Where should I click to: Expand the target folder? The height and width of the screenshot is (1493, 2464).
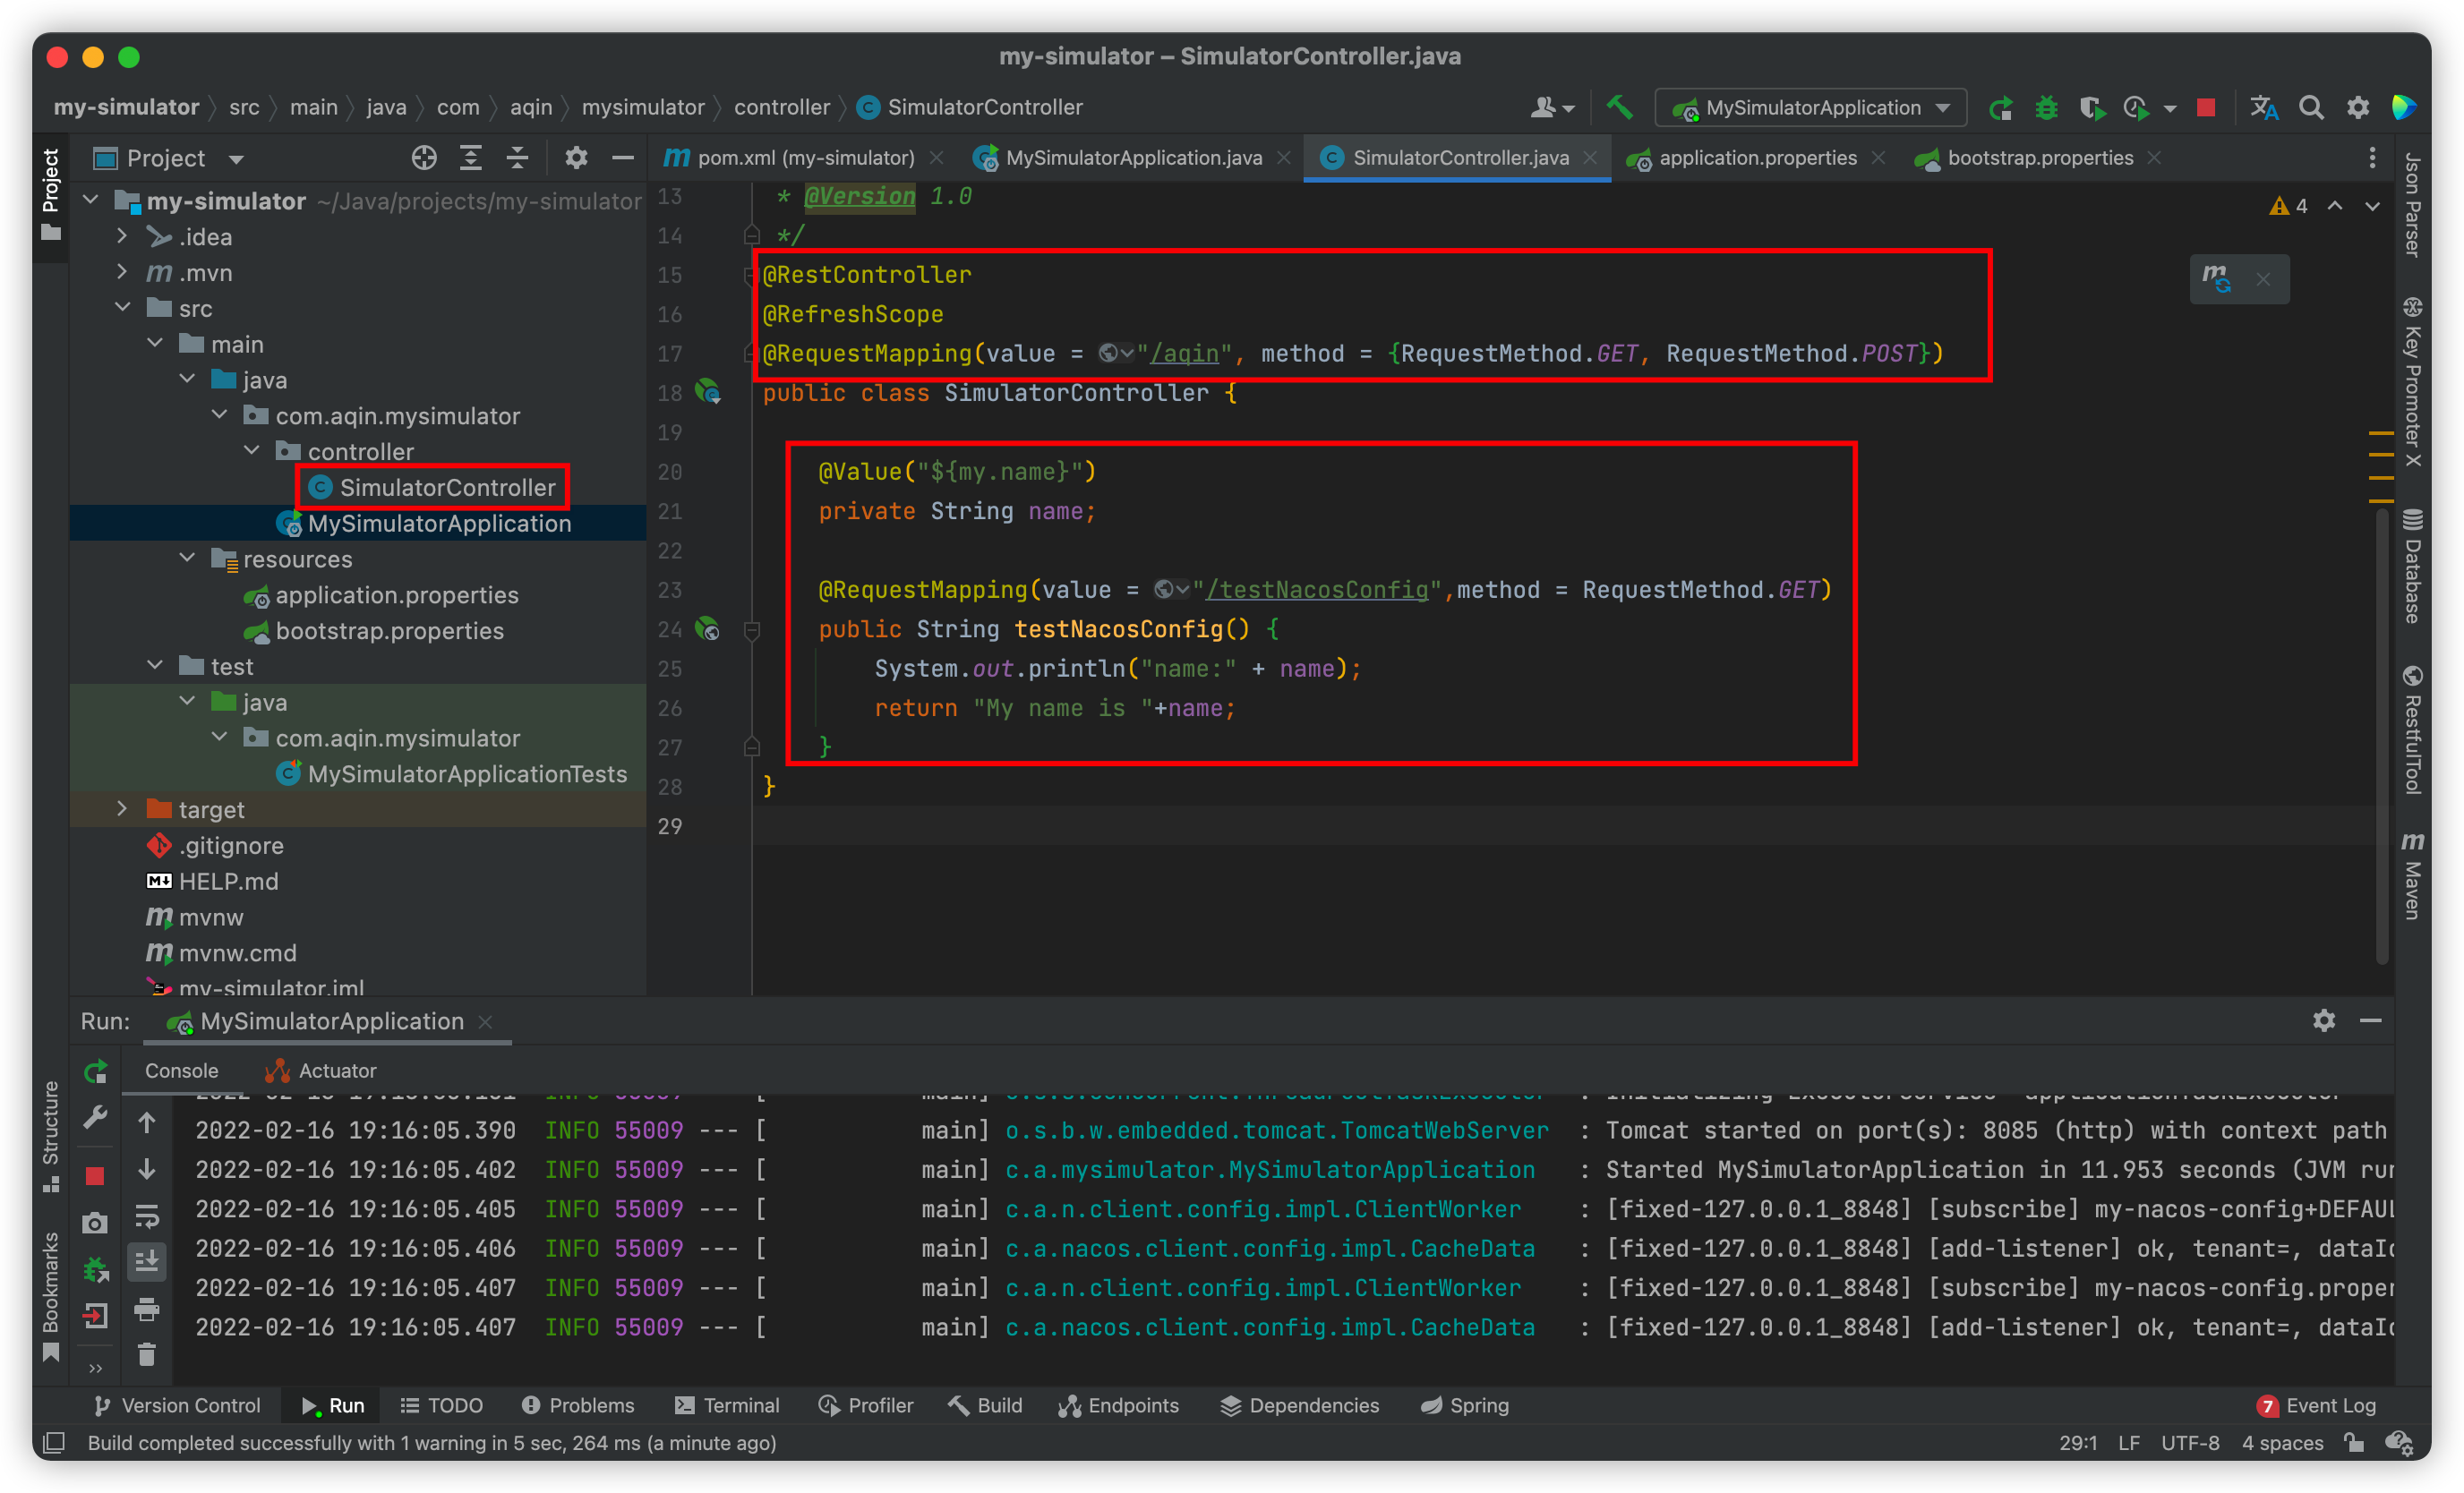(x=121, y=809)
